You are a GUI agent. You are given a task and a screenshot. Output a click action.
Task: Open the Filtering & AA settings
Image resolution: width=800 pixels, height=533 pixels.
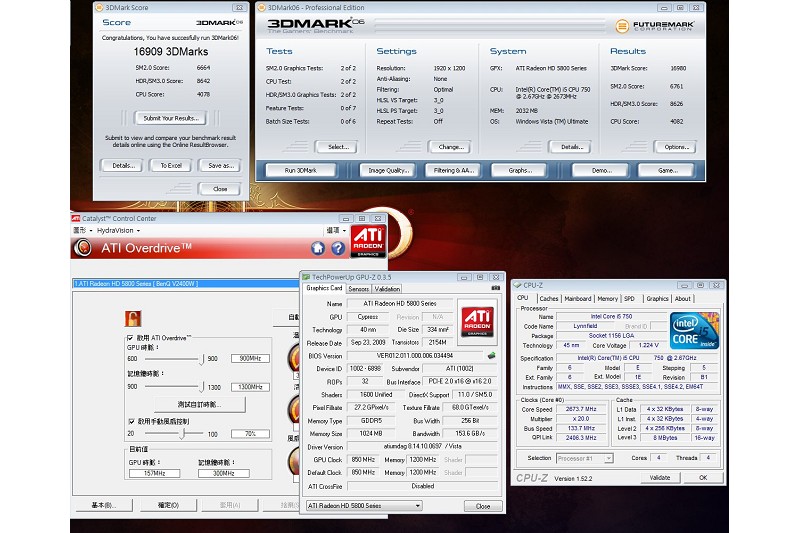click(454, 170)
